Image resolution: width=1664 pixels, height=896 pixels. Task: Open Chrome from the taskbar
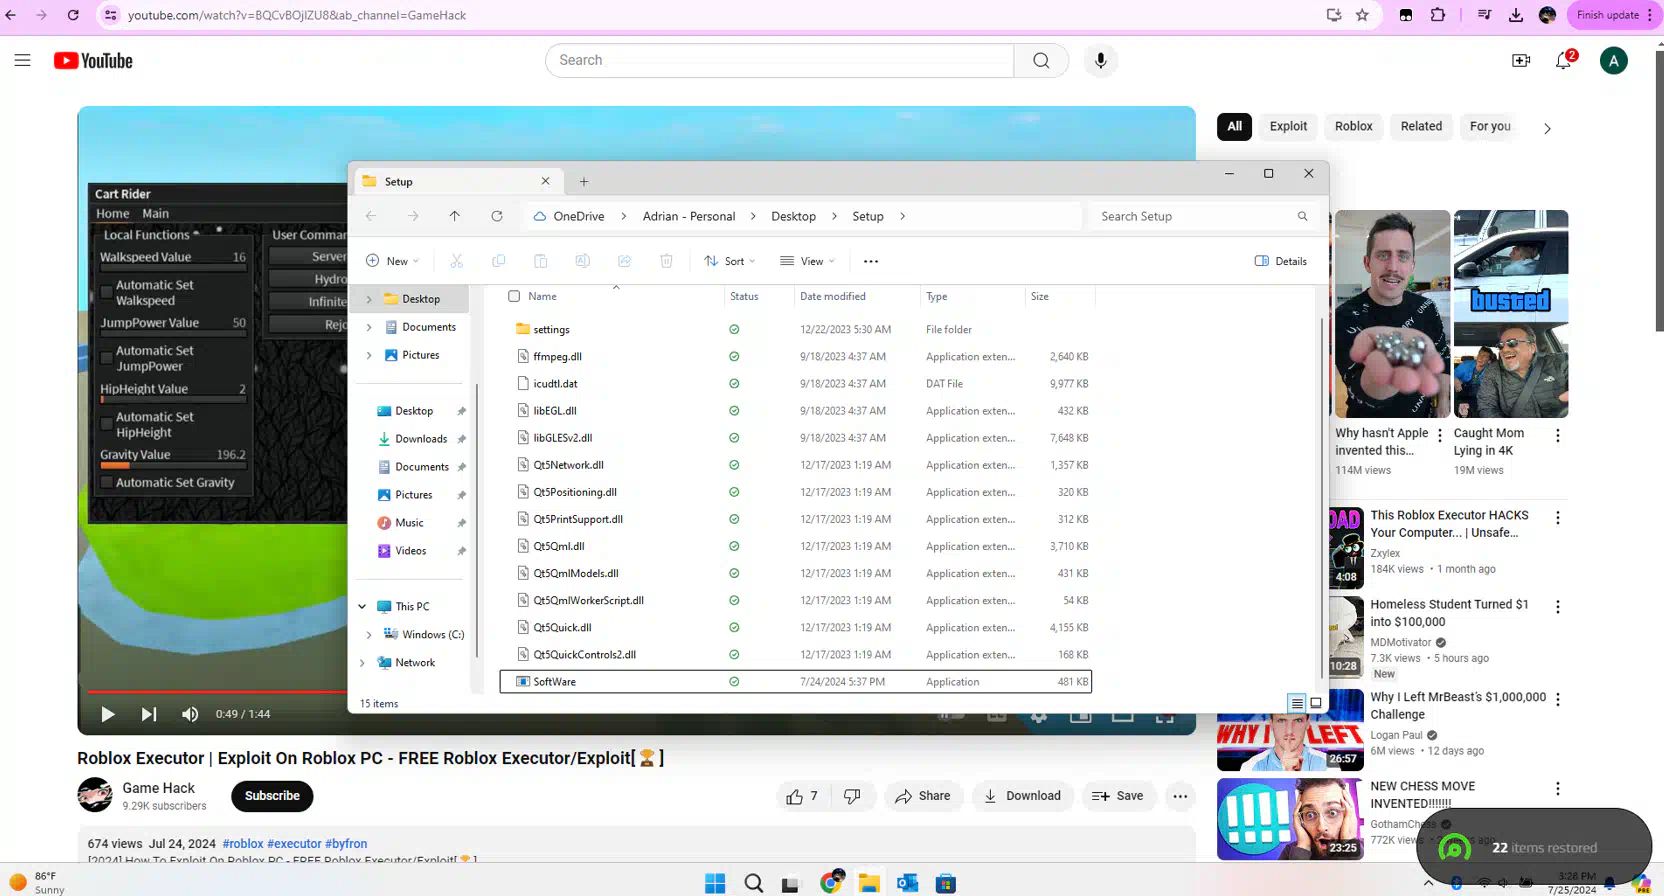[x=831, y=883]
